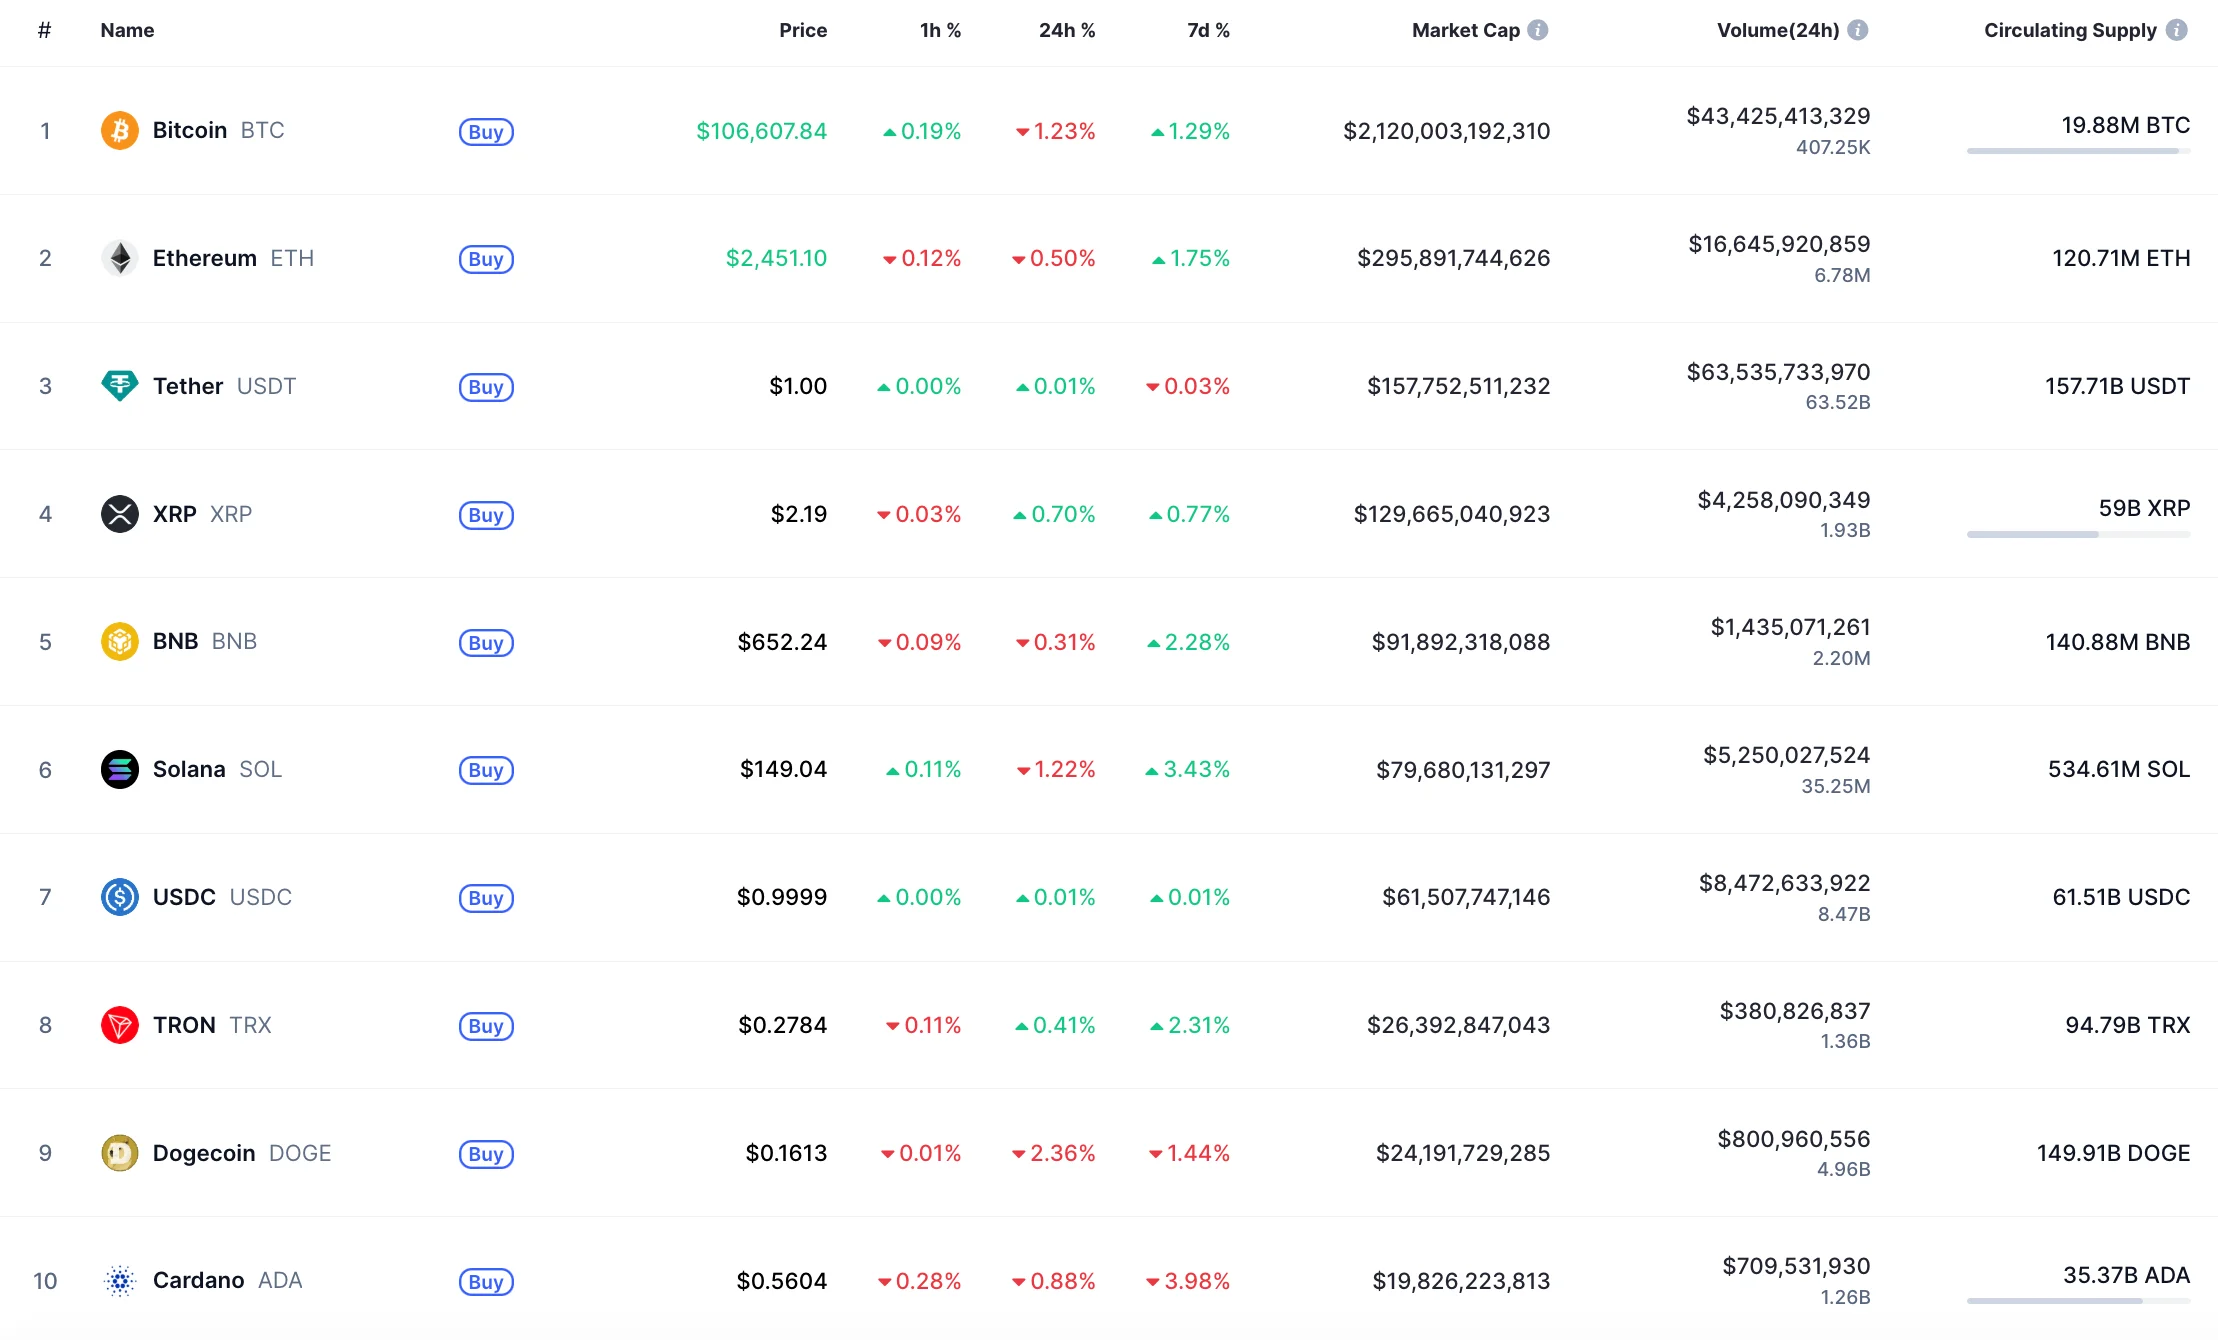The height and width of the screenshot is (1340, 2218).
Task: Sort table by Price column header
Action: pos(802,30)
